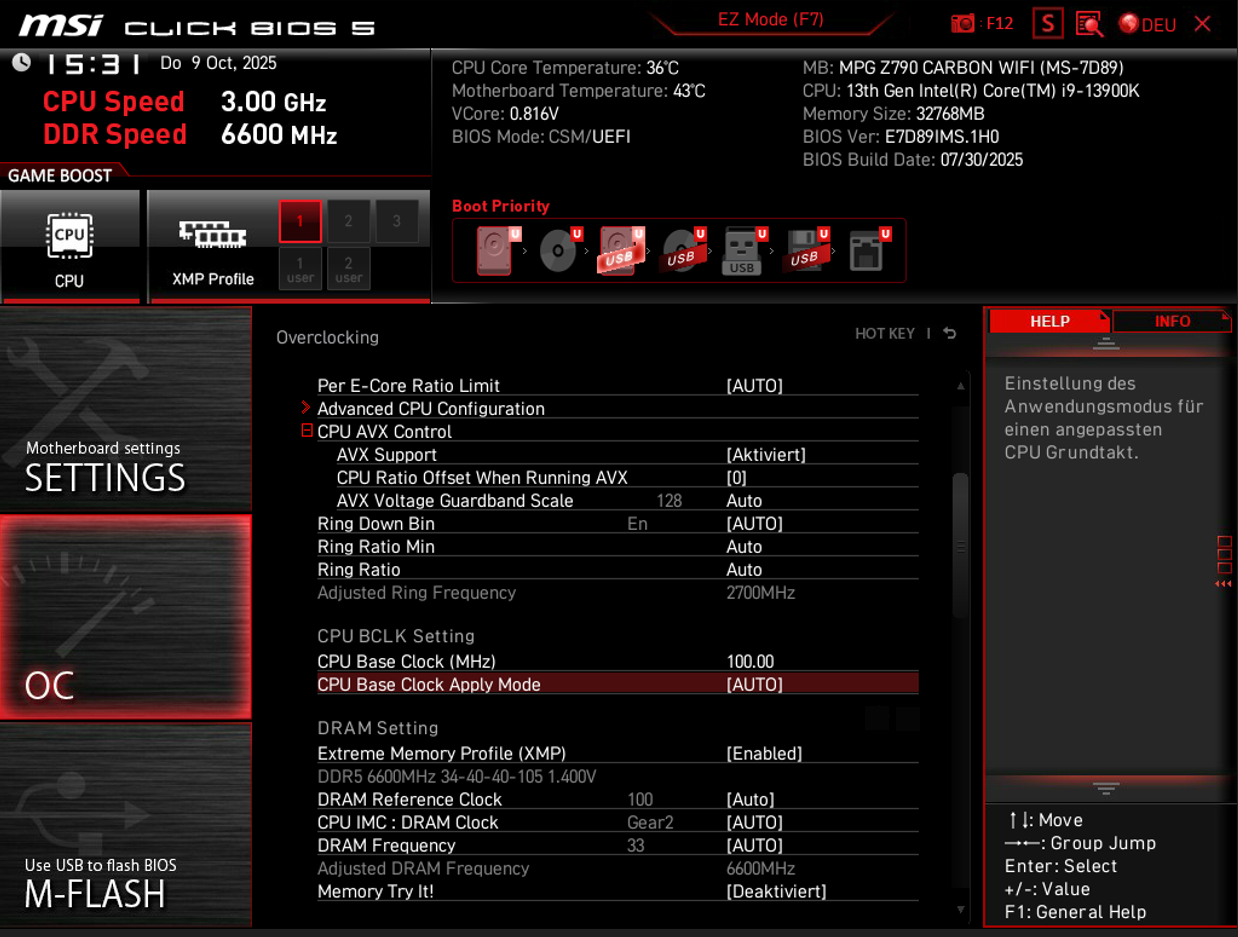Select the AVX Support label
The height and width of the screenshot is (937, 1238).
click(387, 455)
